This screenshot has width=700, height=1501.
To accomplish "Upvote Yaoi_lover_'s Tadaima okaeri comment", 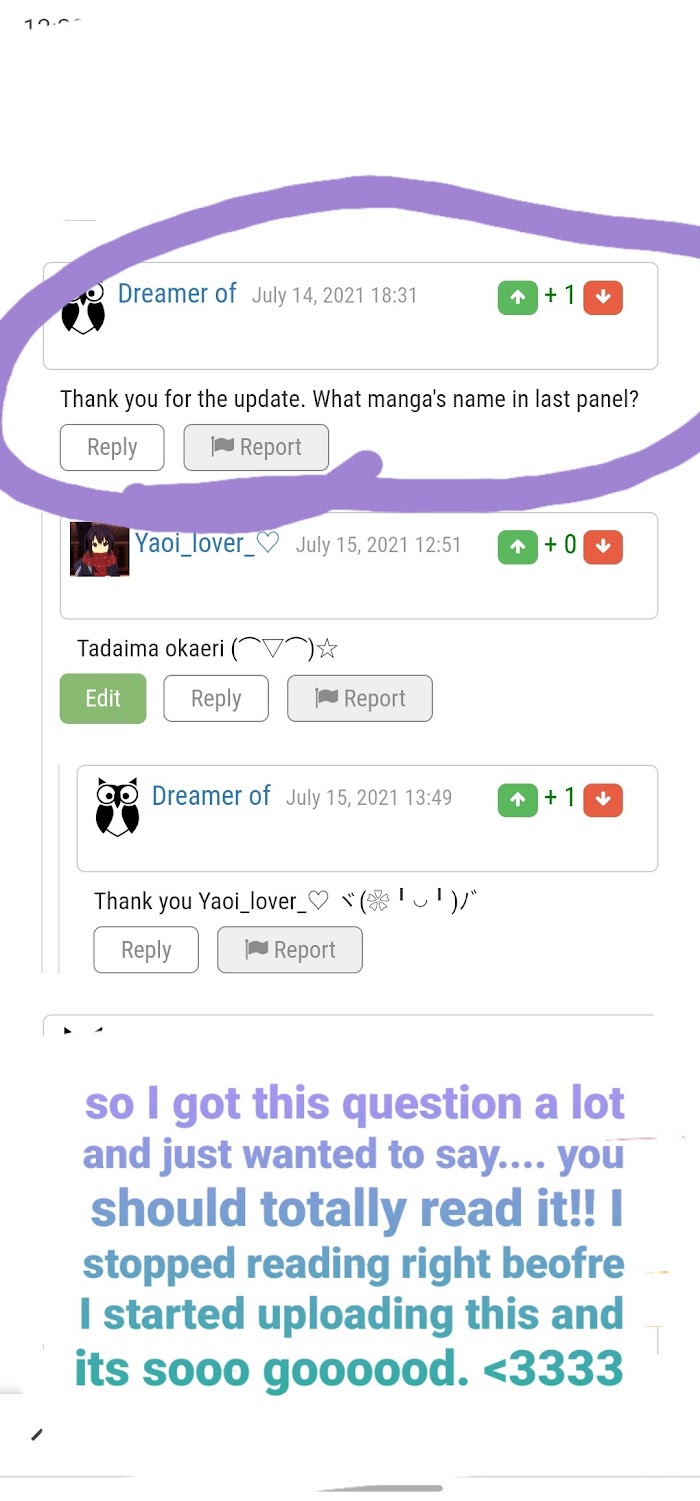I will point(517,546).
